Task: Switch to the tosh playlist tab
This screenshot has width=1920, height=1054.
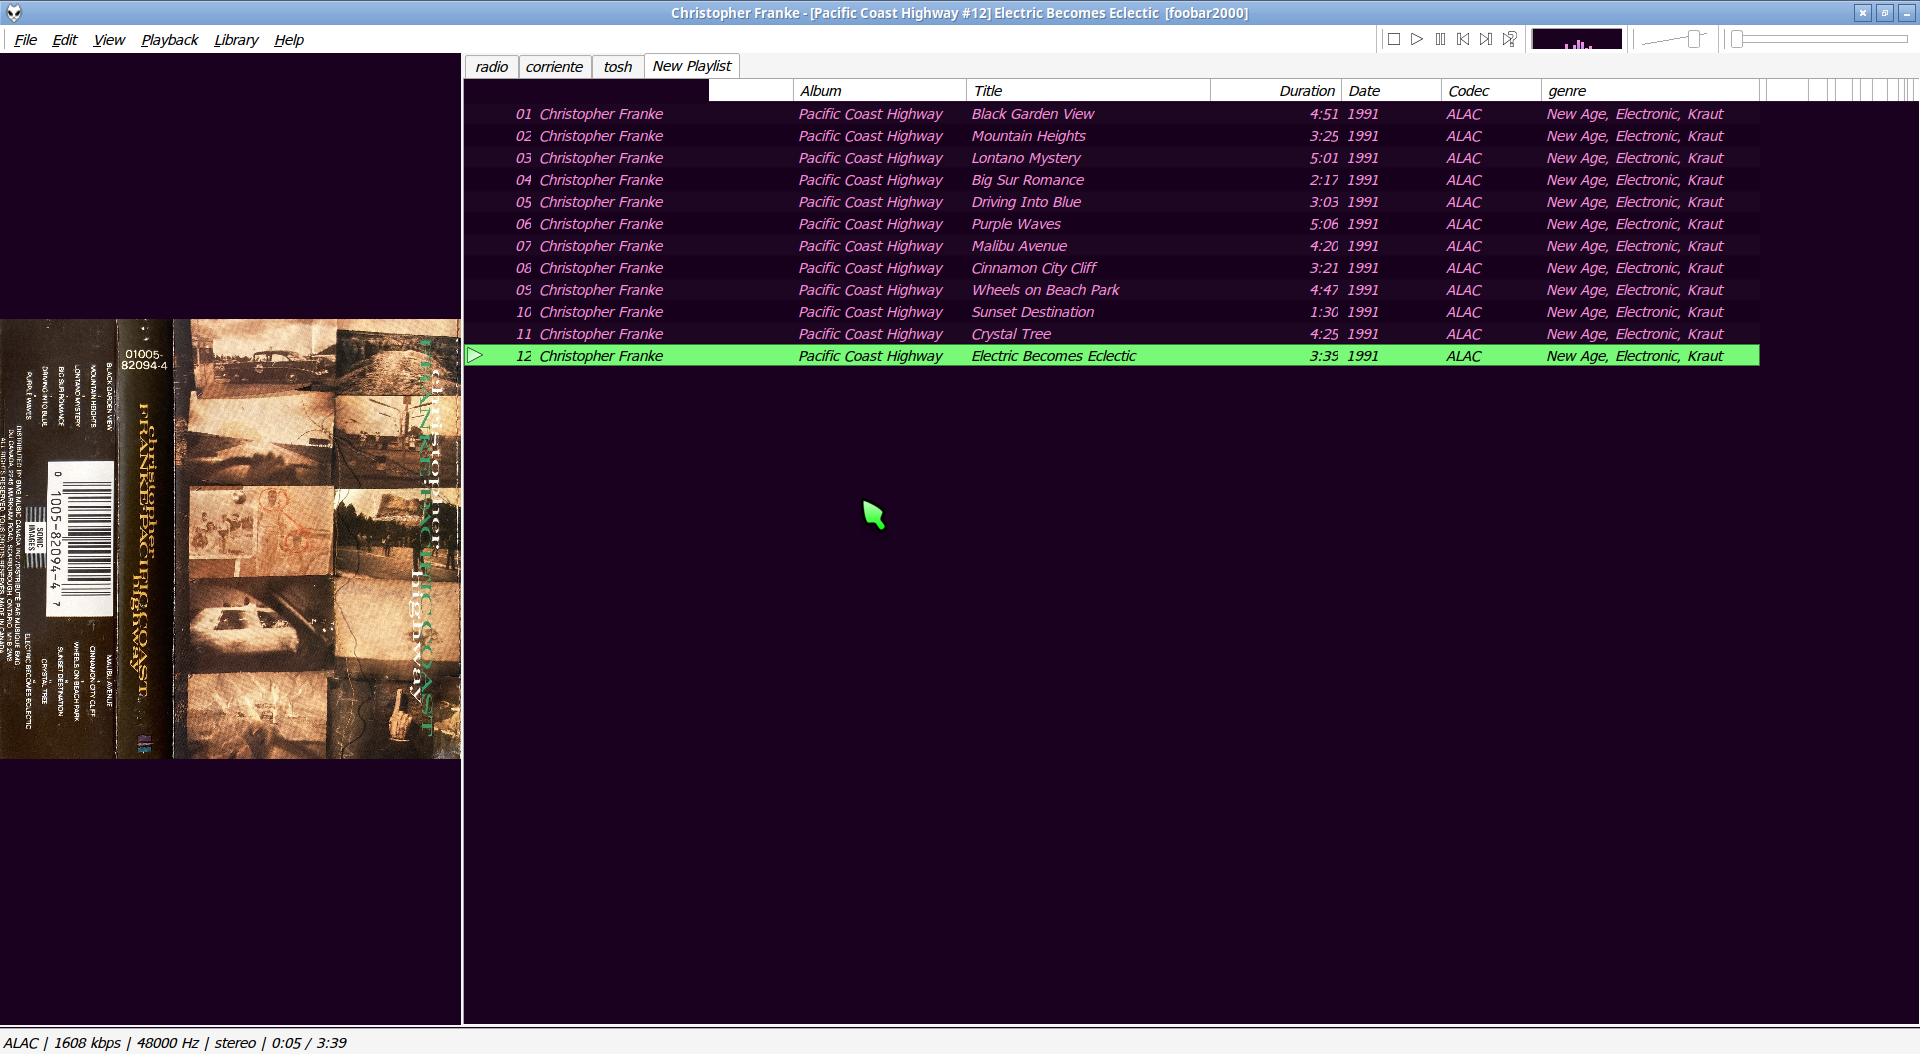Action: pyautogui.click(x=618, y=67)
